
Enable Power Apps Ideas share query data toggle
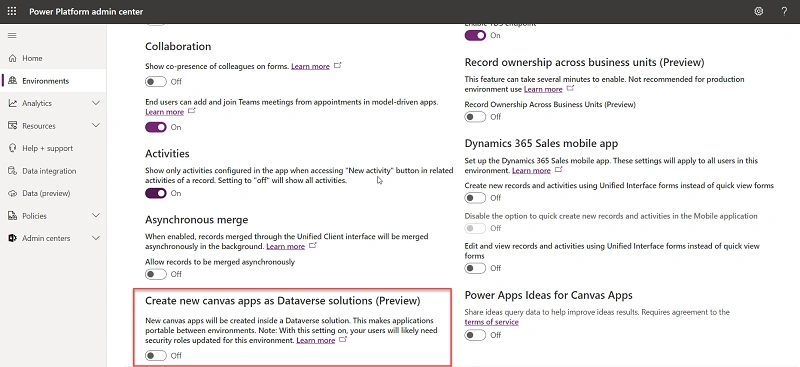coord(475,335)
